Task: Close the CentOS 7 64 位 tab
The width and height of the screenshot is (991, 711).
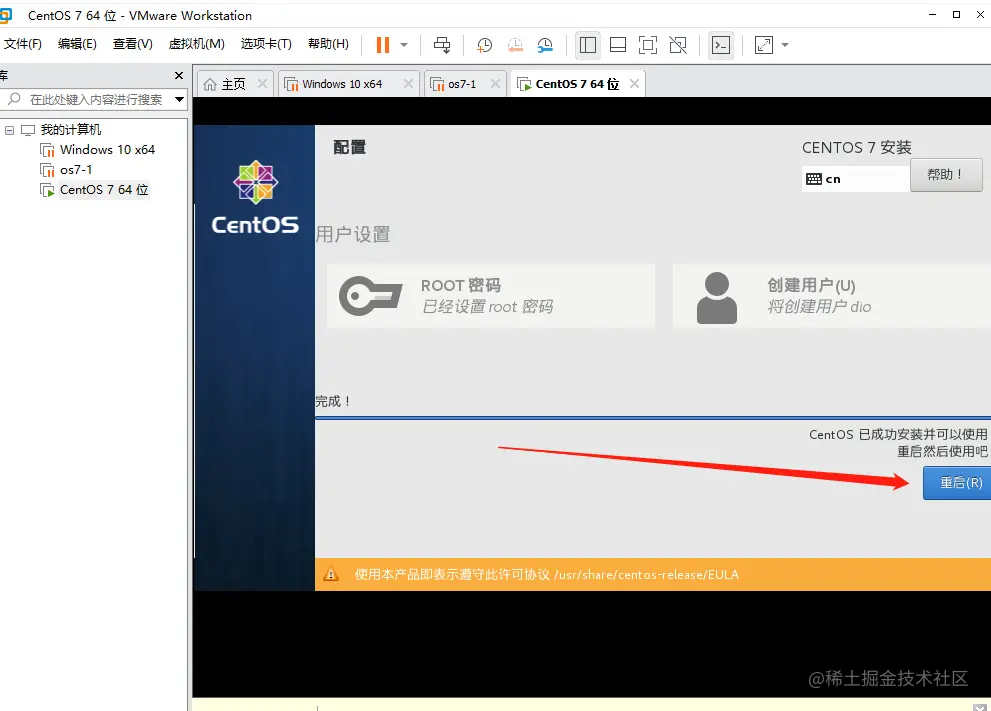Action: (x=635, y=83)
